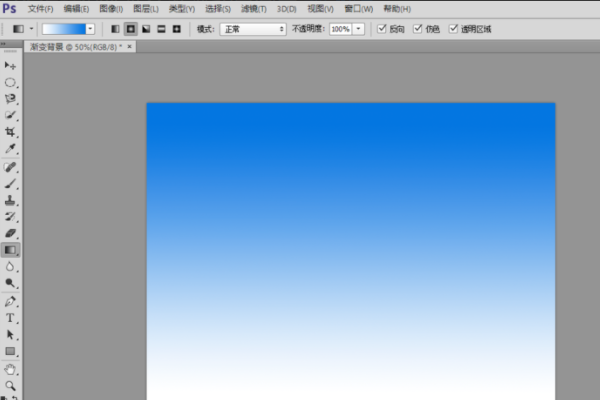Open the opacity slider dropdown arrow
The width and height of the screenshot is (600, 400).
[359, 29]
